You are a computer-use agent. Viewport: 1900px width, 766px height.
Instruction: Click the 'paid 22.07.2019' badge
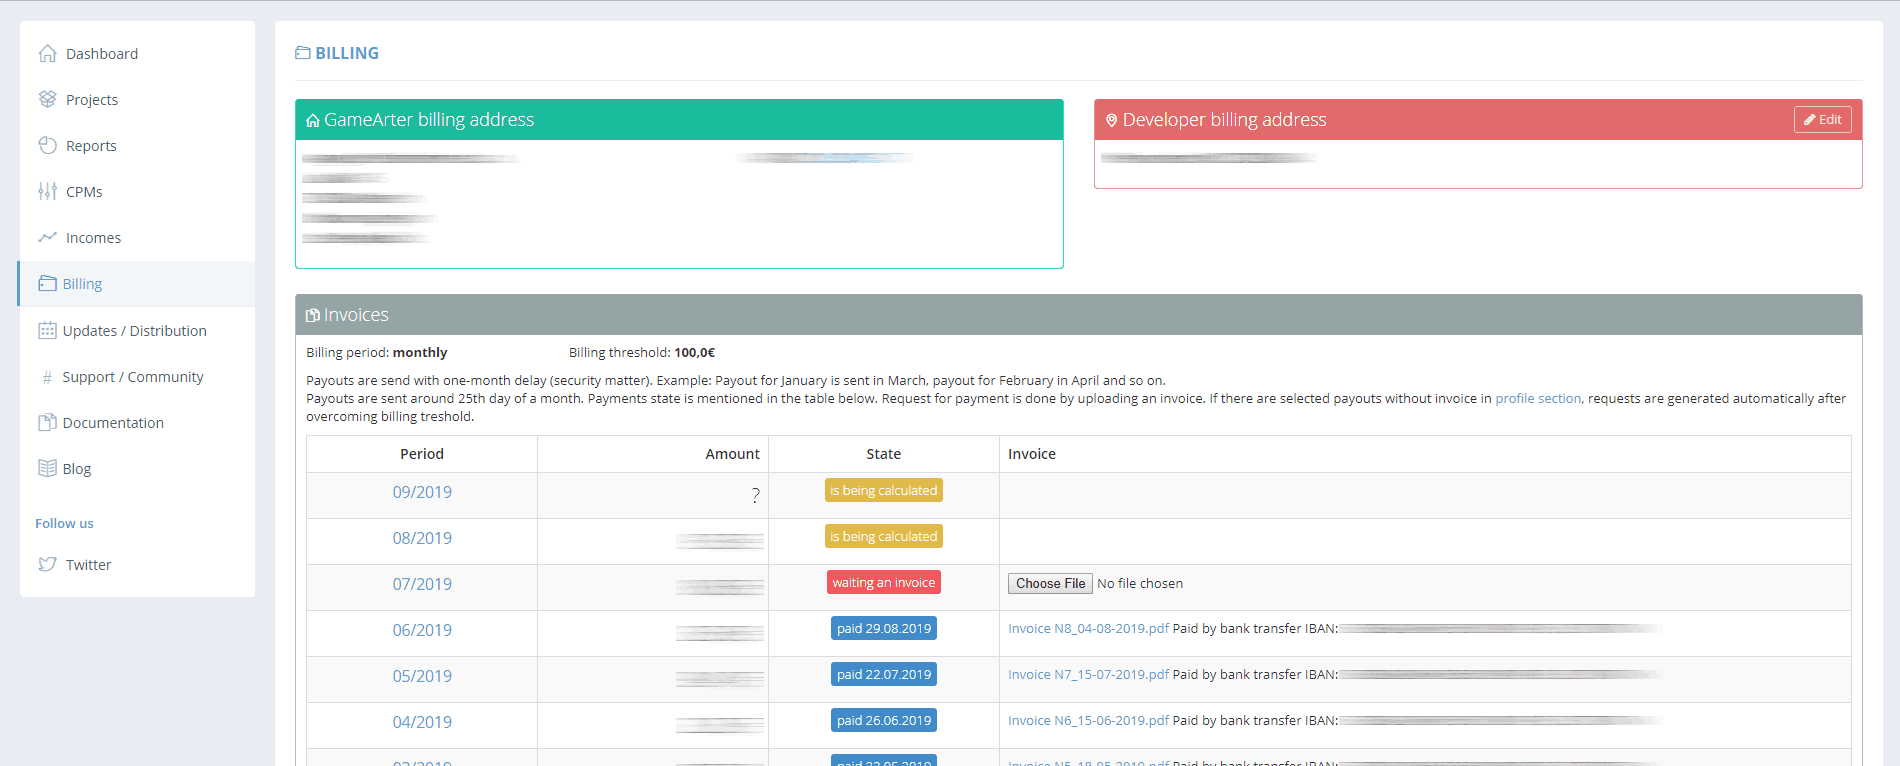[884, 674]
